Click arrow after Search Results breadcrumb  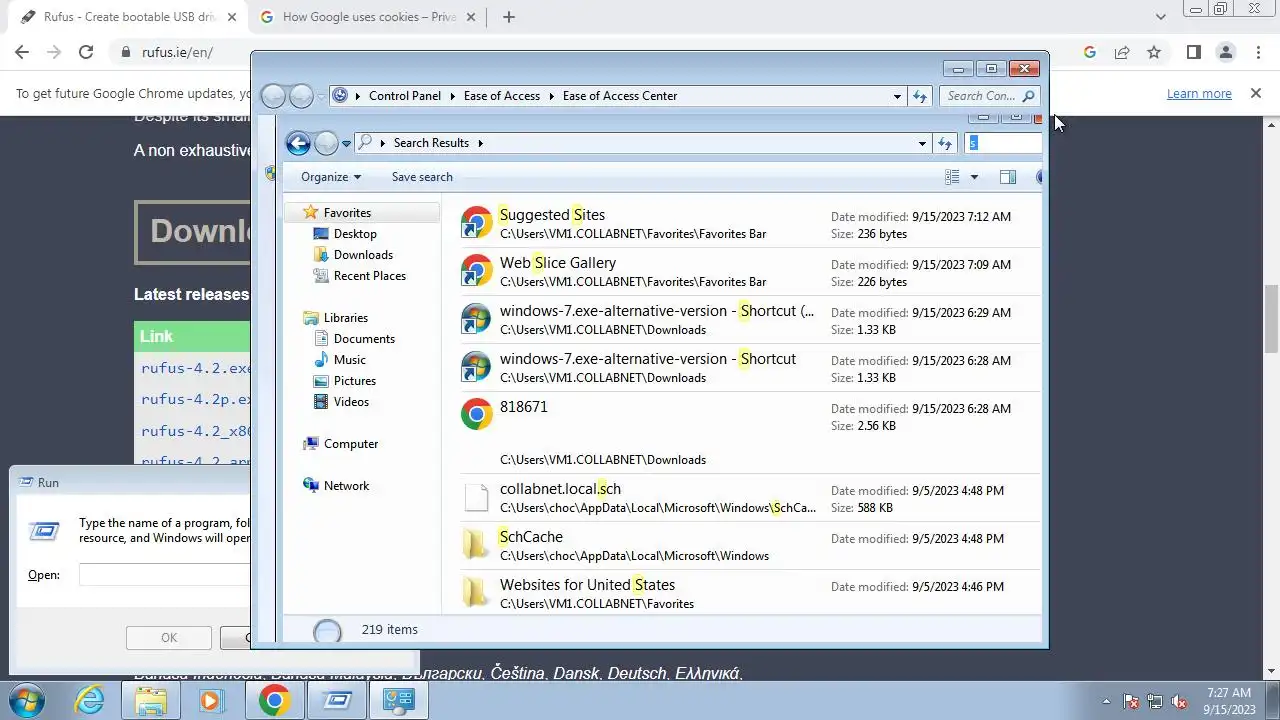[x=480, y=143]
